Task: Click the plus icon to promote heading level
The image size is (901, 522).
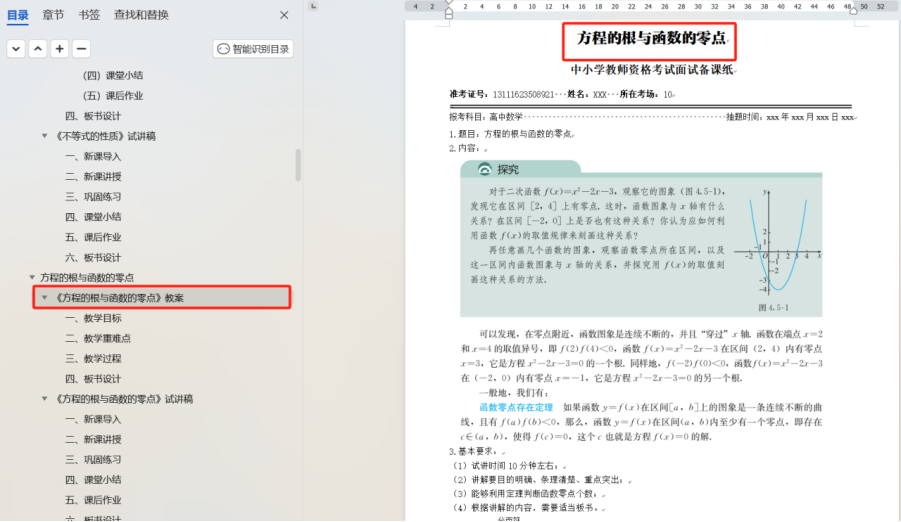Action: point(60,48)
